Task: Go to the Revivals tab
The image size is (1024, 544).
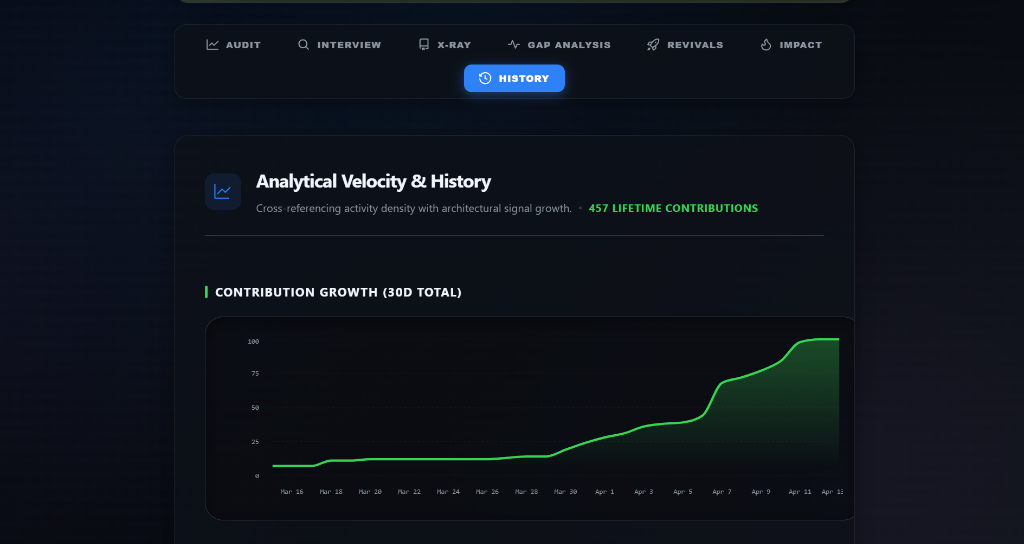Action: (685, 45)
